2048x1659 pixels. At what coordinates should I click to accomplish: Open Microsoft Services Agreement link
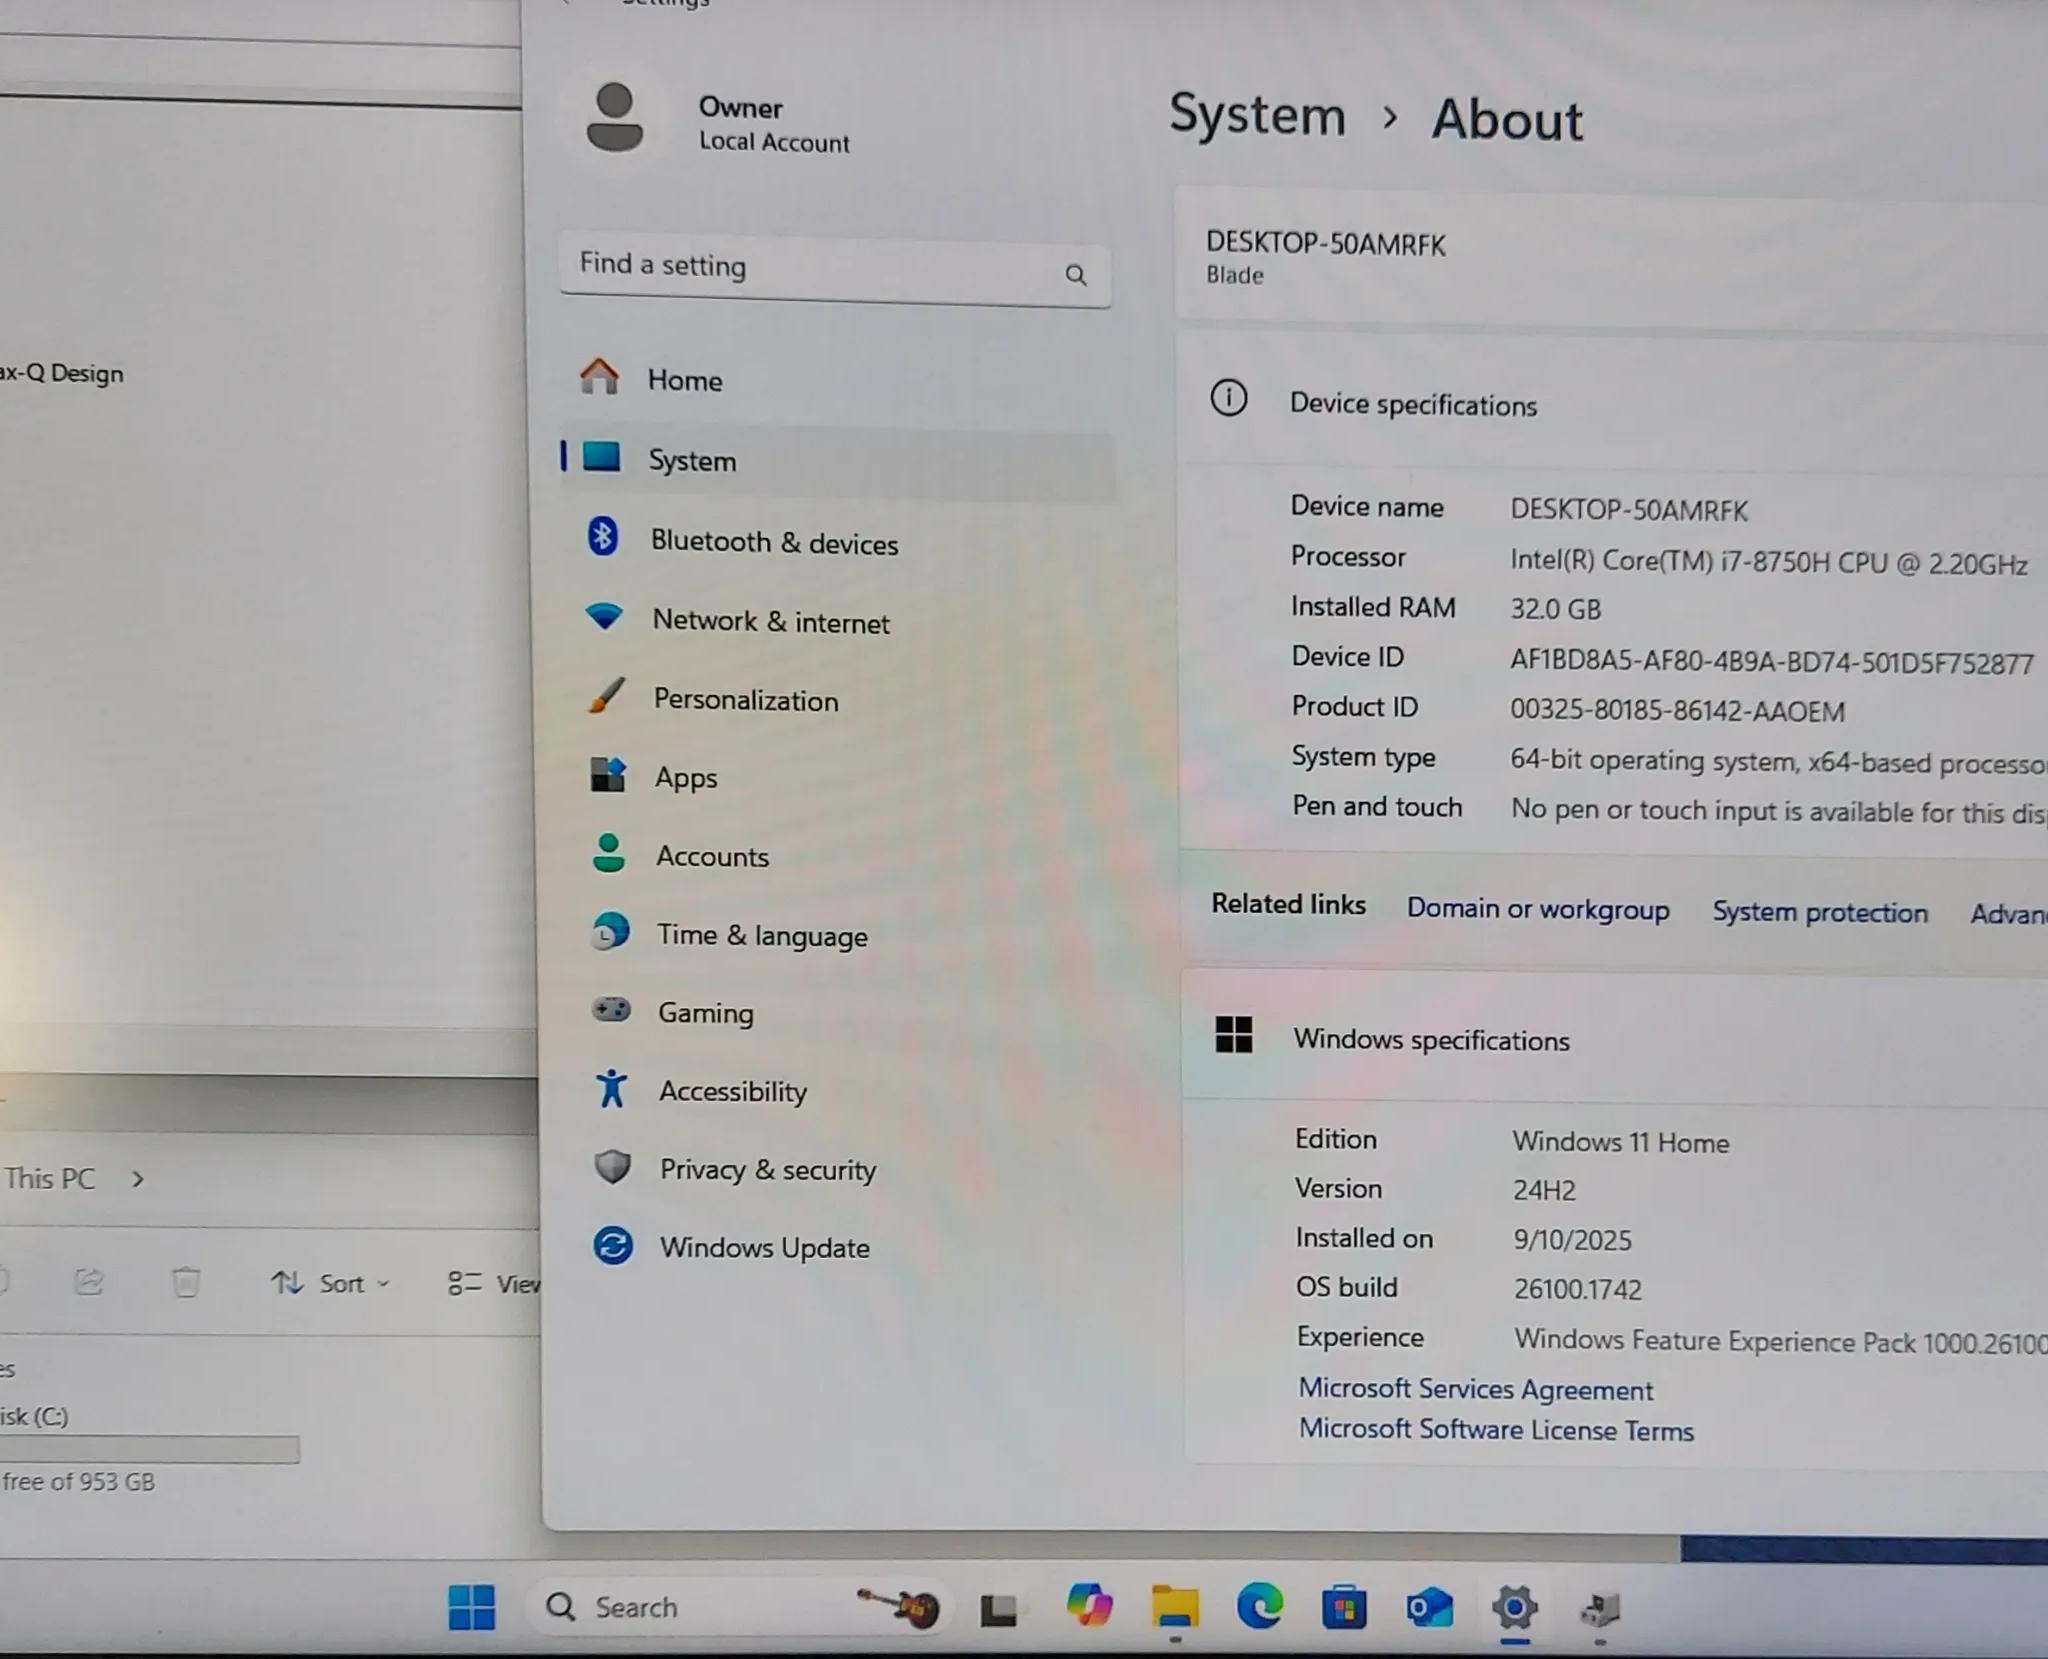pos(1475,1389)
